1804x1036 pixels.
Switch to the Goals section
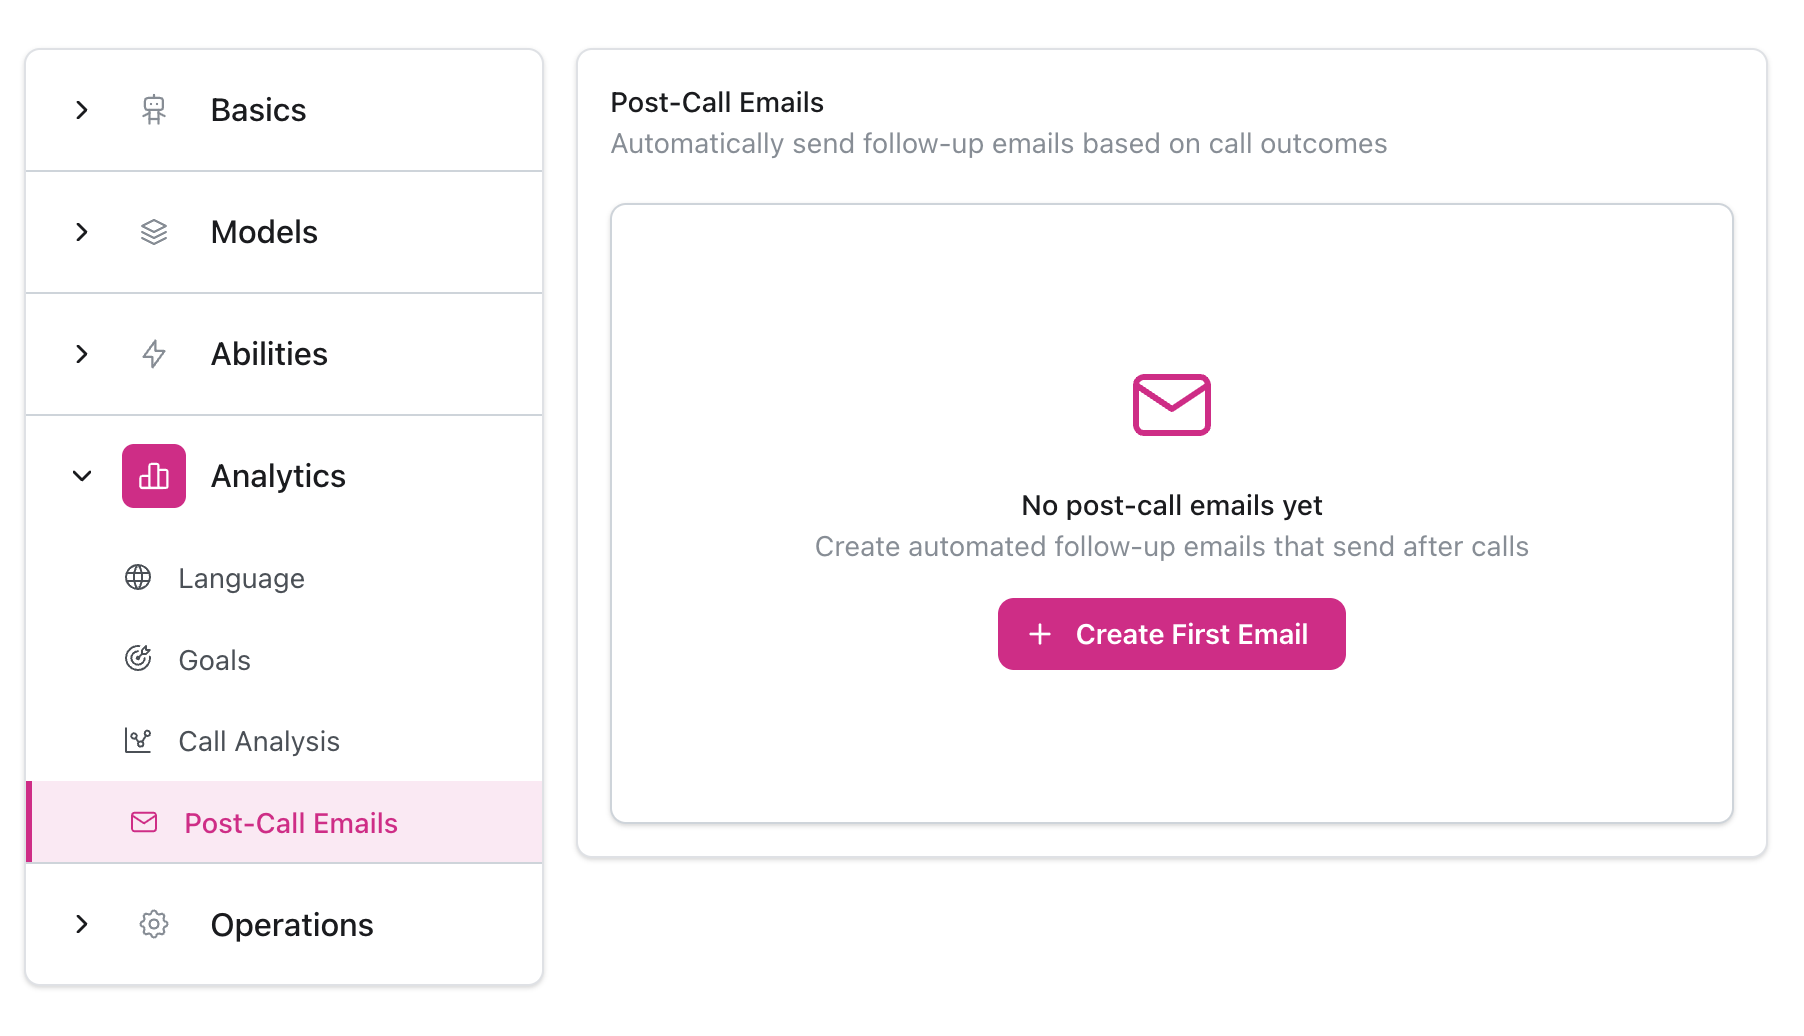click(213, 659)
